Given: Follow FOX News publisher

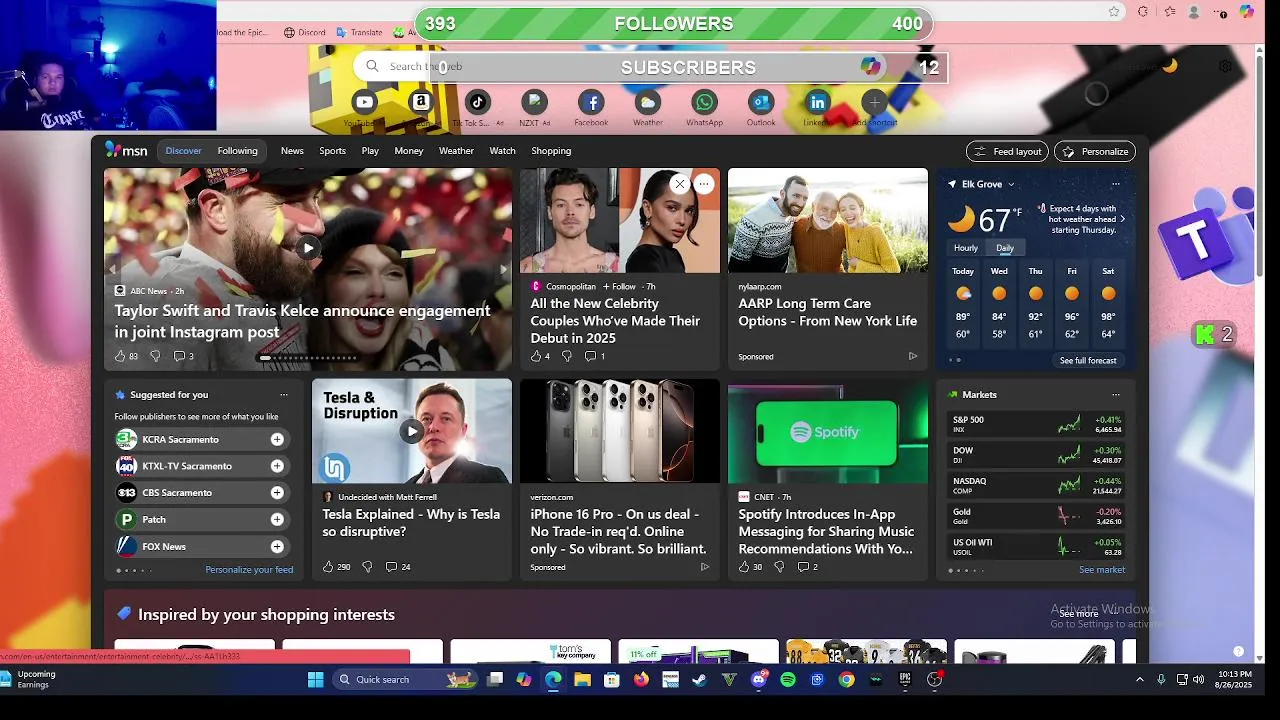Looking at the screenshot, I should pos(277,547).
